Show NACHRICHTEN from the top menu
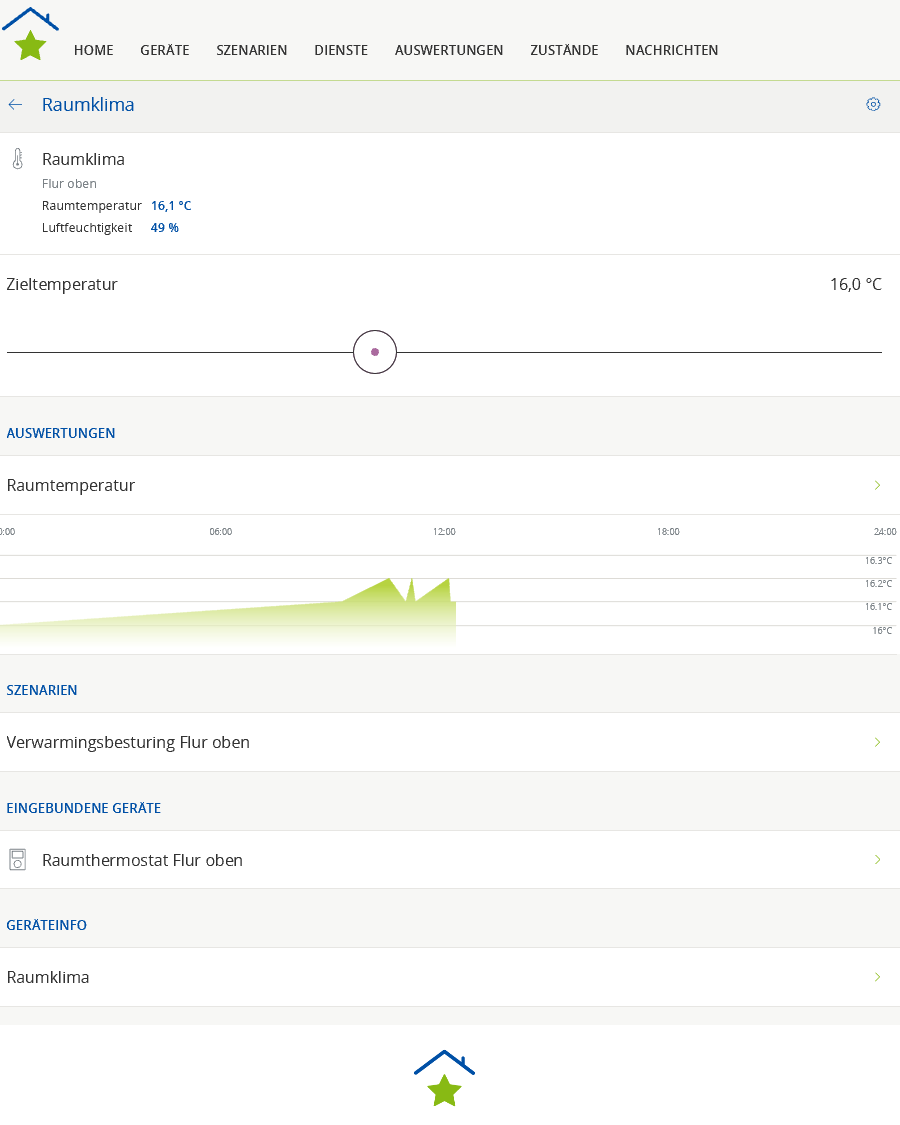900x1125 pixels. (672, 50)
